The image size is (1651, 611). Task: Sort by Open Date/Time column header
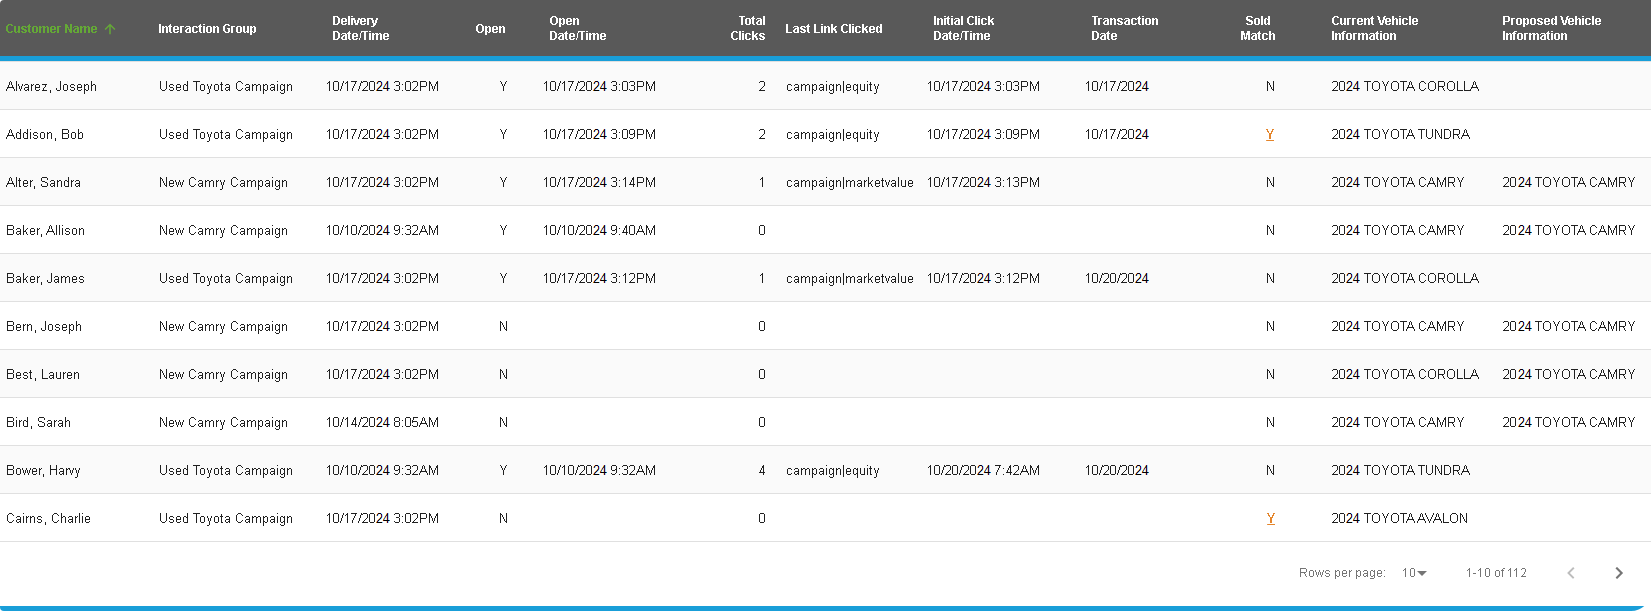[x=577, y=28]
